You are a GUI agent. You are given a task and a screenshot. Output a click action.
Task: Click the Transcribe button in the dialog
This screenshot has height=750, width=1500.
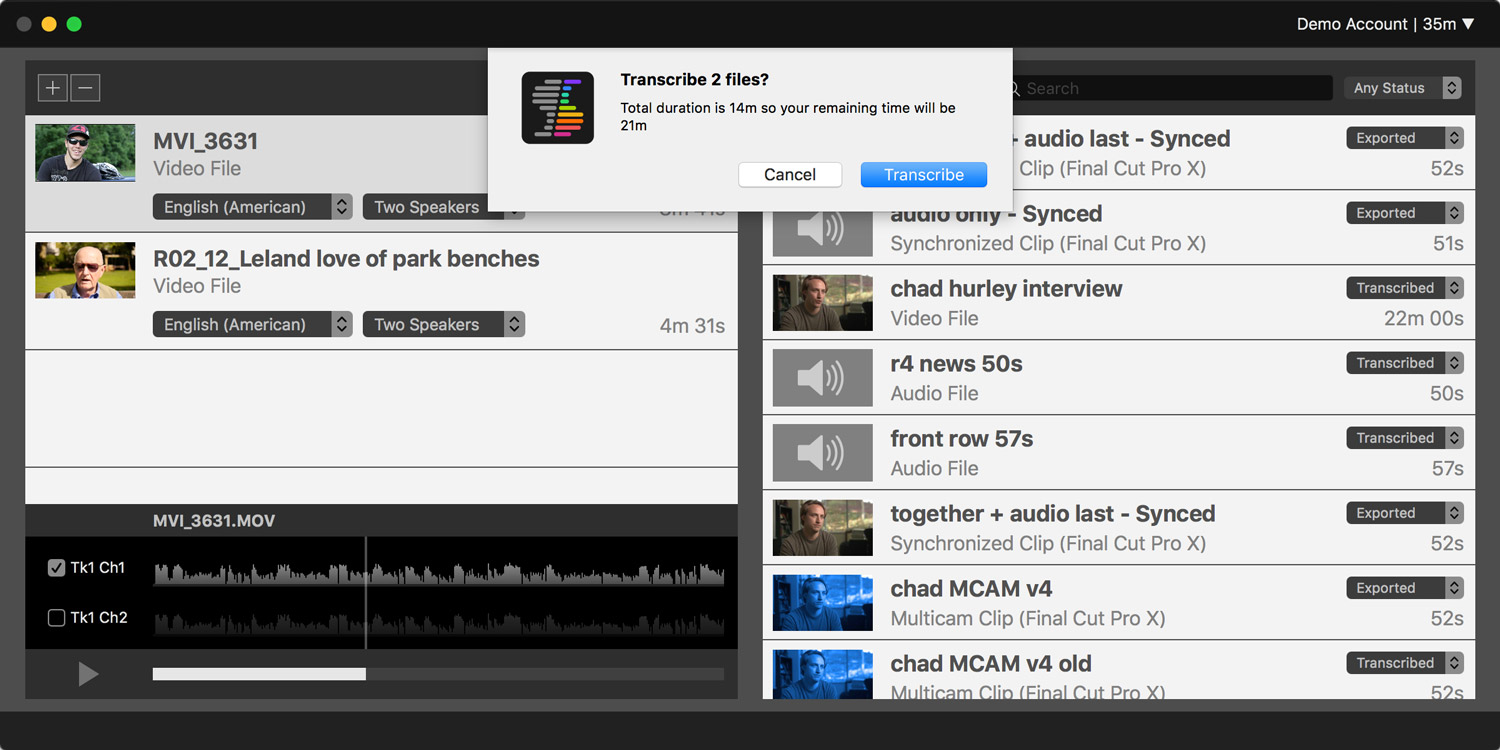coord(923,175)
